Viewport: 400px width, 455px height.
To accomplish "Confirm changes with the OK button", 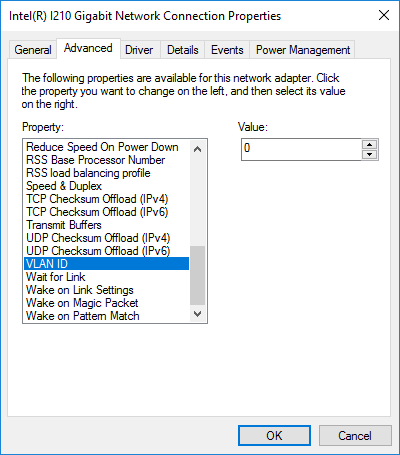I will pyautogui.click(x=274, y=435).
